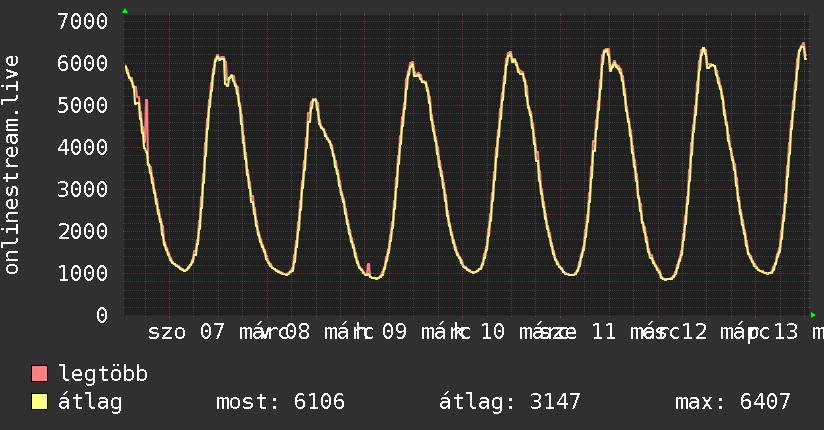824x430 pixels.
Task: Click the 0 y-axis label
Action: [101, 315]
